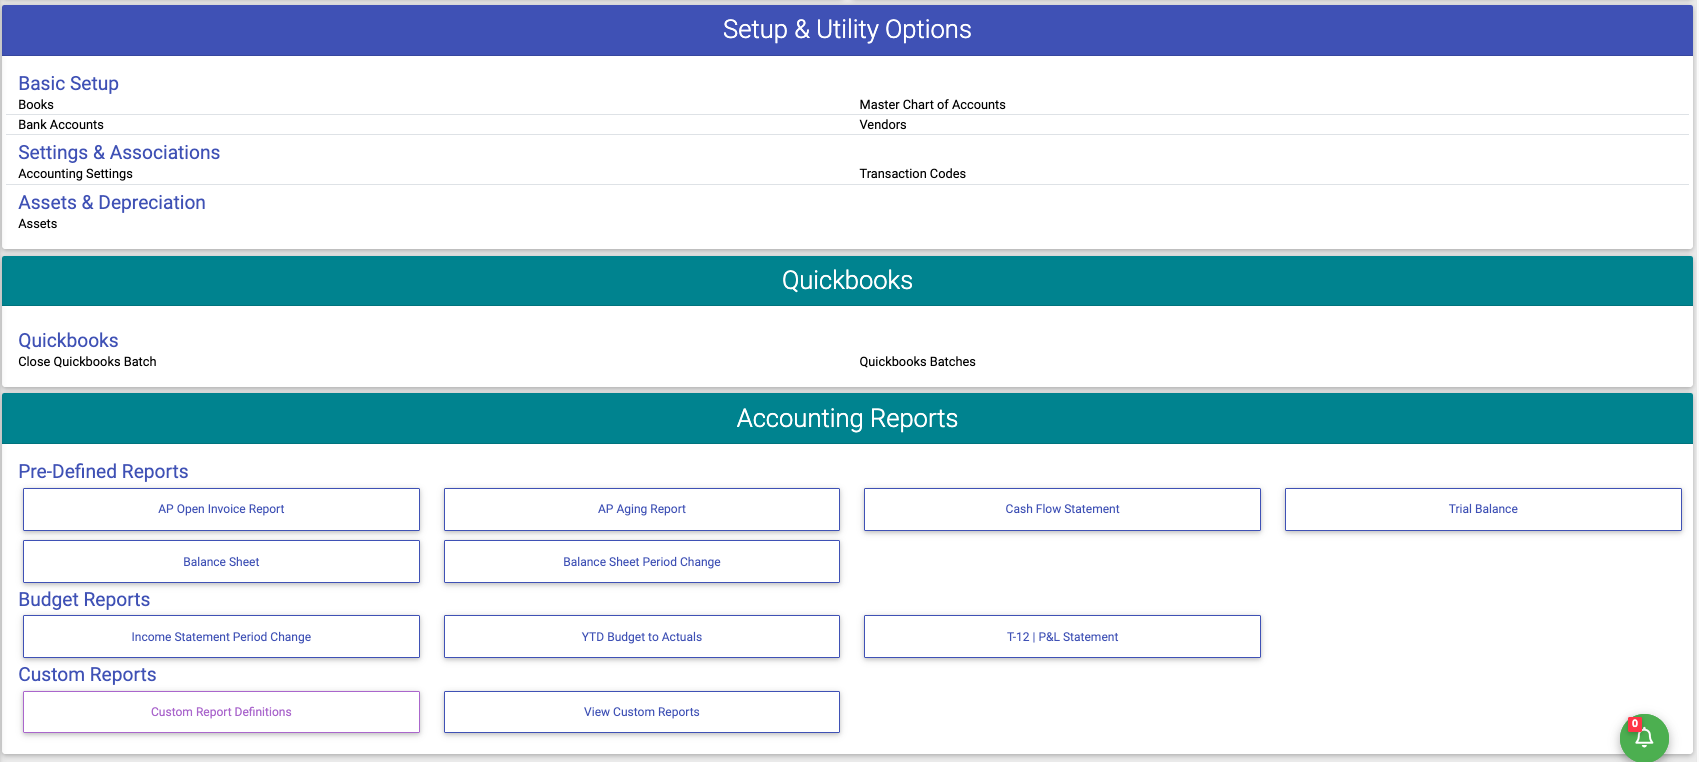Open Bank Accounts setup

click(61, 125)
